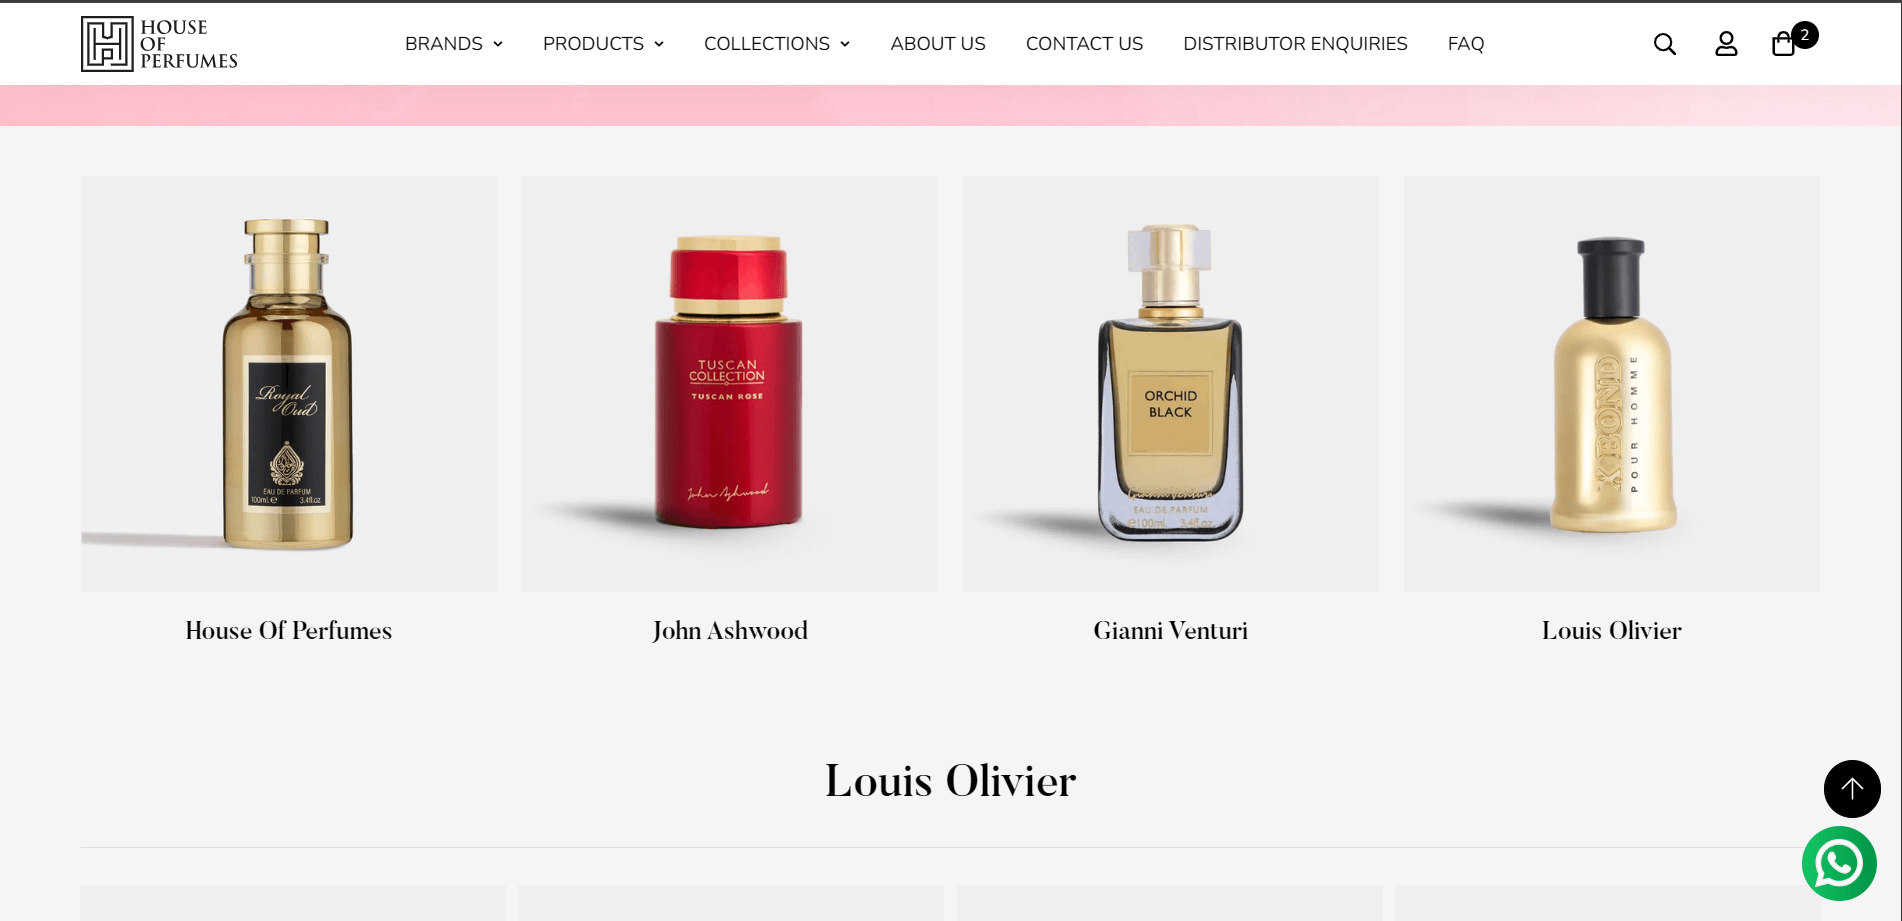Image resolution: width=1902 pixels, height=921 pixels.
Task: Click the scroll-to-top arrow button
Action: [1852, 789]
